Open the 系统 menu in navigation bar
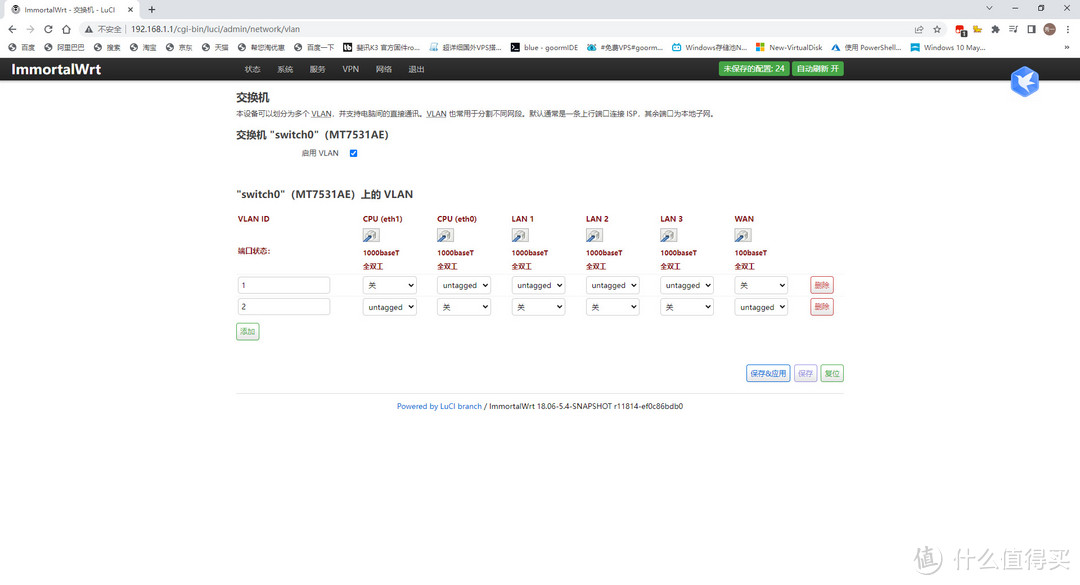 (285, 69)
